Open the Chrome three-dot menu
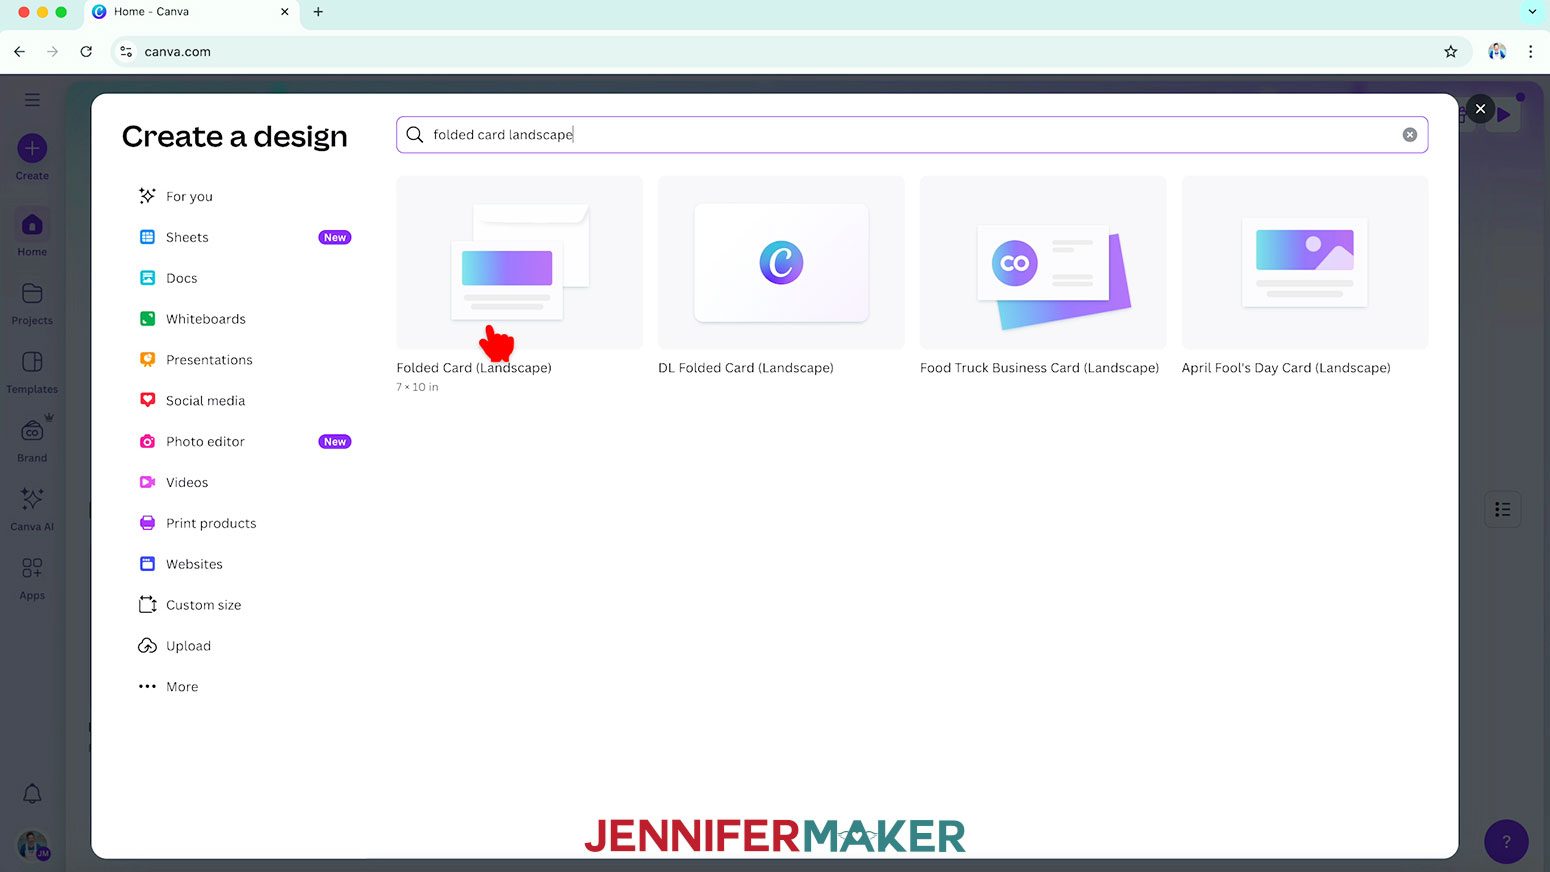This screenshot has height=872, width=1550. click(x=1530, y=52)
